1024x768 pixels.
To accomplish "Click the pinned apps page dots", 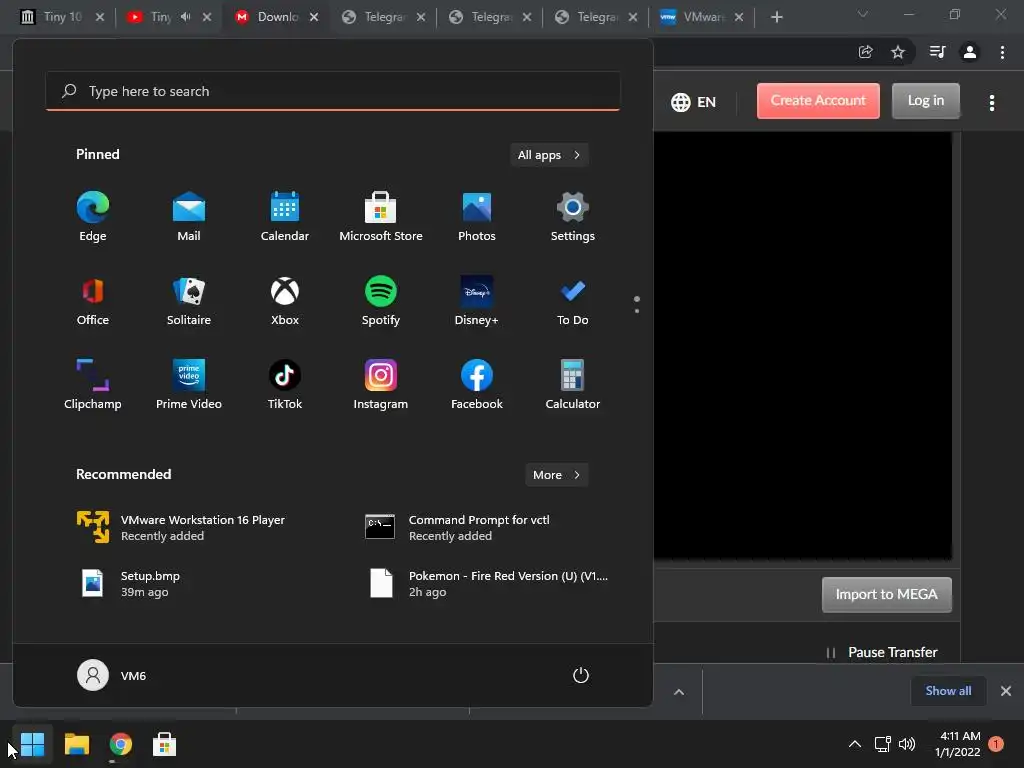I will 637,304.
